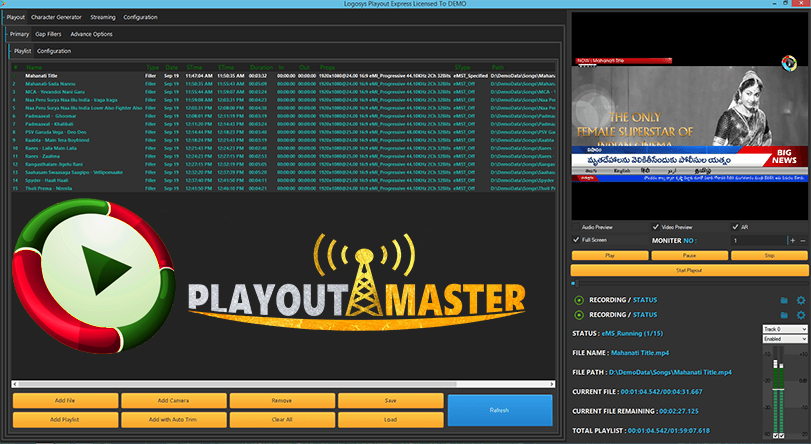
Task: Uncheck the Video Preview checkbox
Action: click(x=655, y=227)
